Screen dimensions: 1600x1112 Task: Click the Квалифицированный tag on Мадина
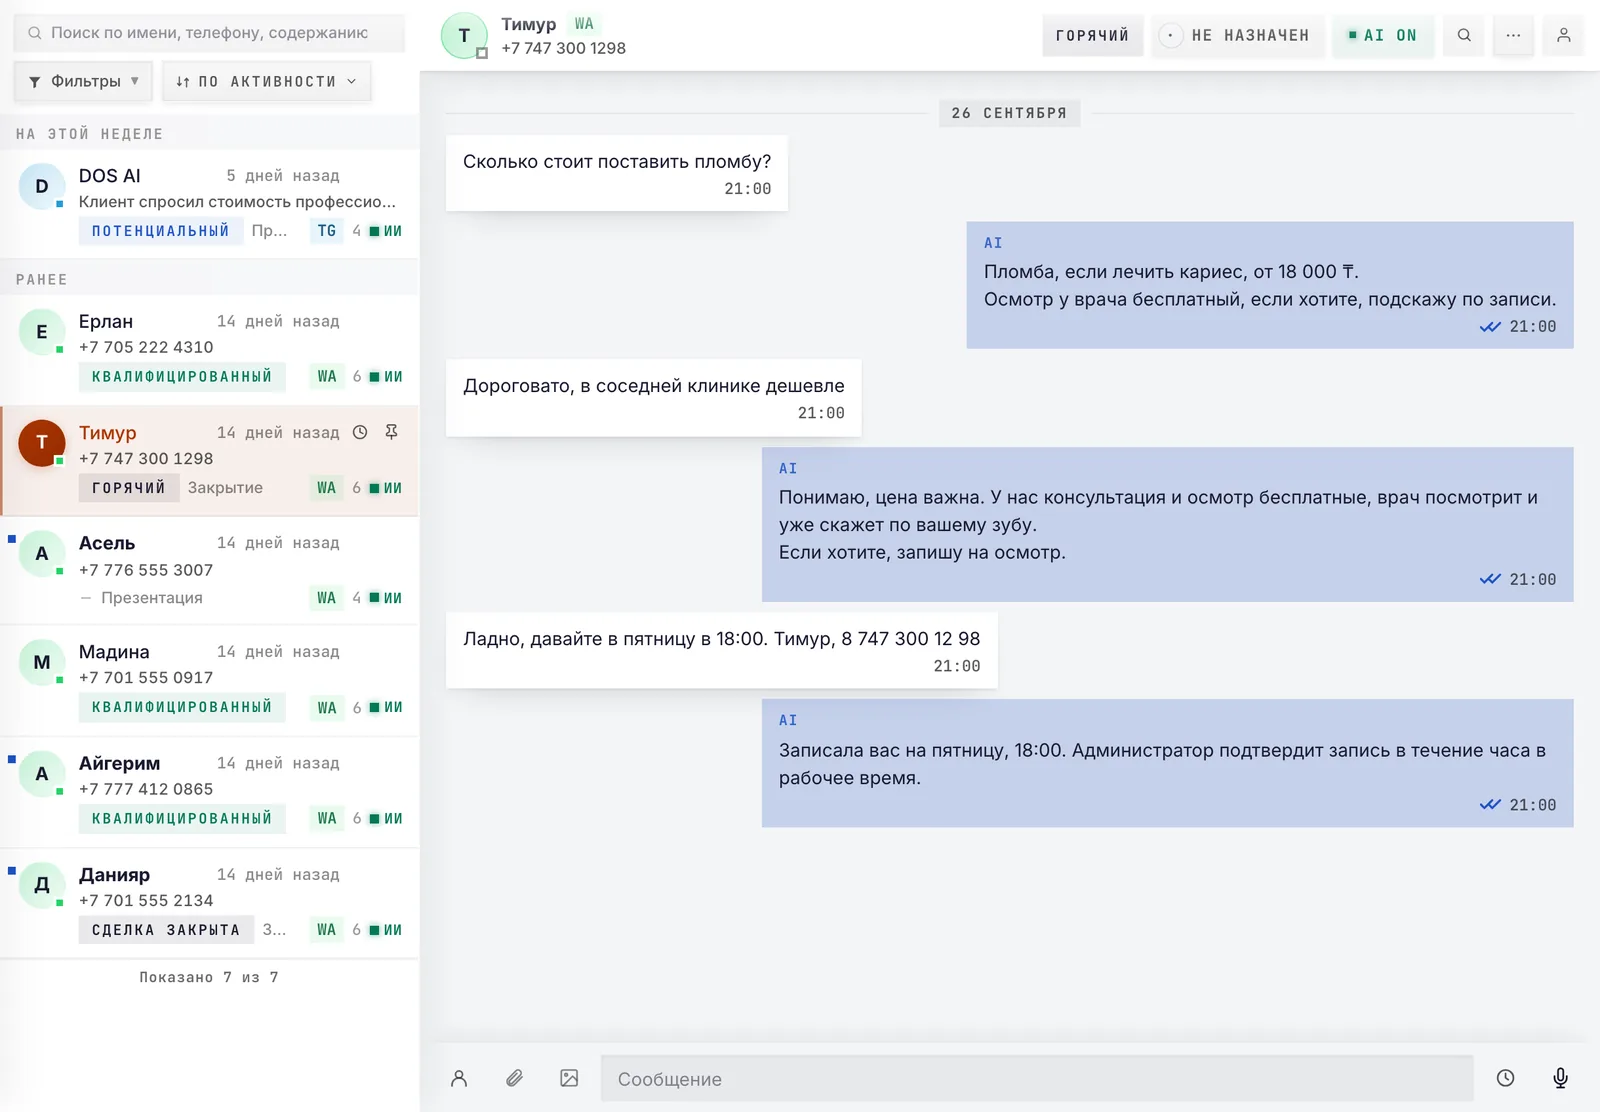click(x=182, y=707)
